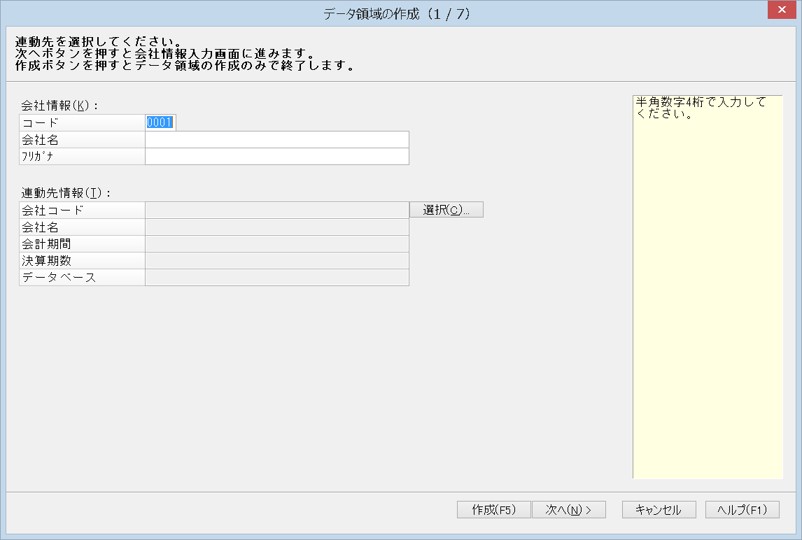This screenshot has height=540, width=802.
Task: Go to next step with 次へ(N)
Action: (569, 510)
